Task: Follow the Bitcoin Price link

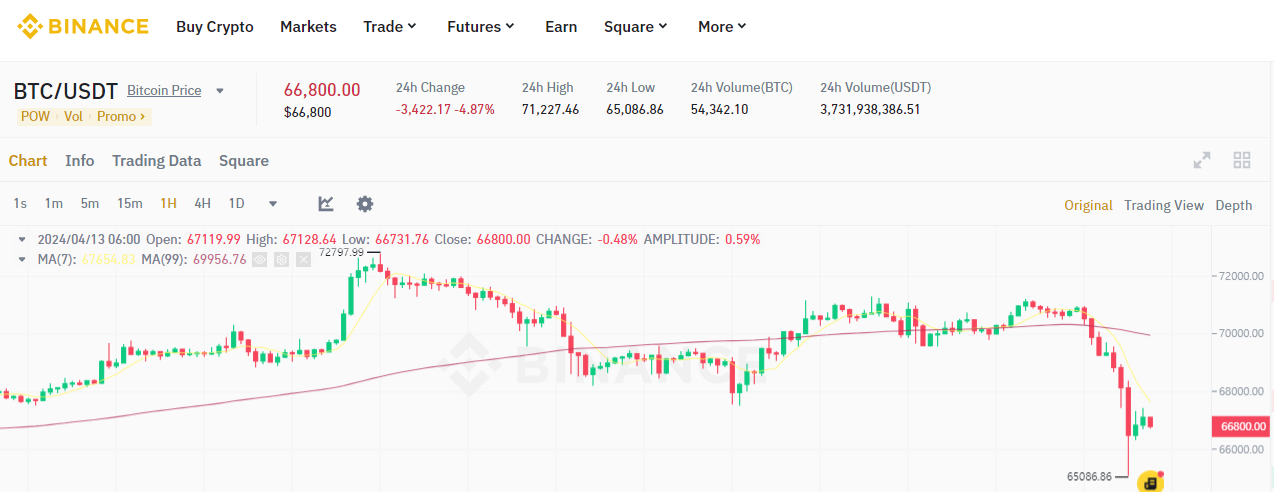Action: point(164,90)
